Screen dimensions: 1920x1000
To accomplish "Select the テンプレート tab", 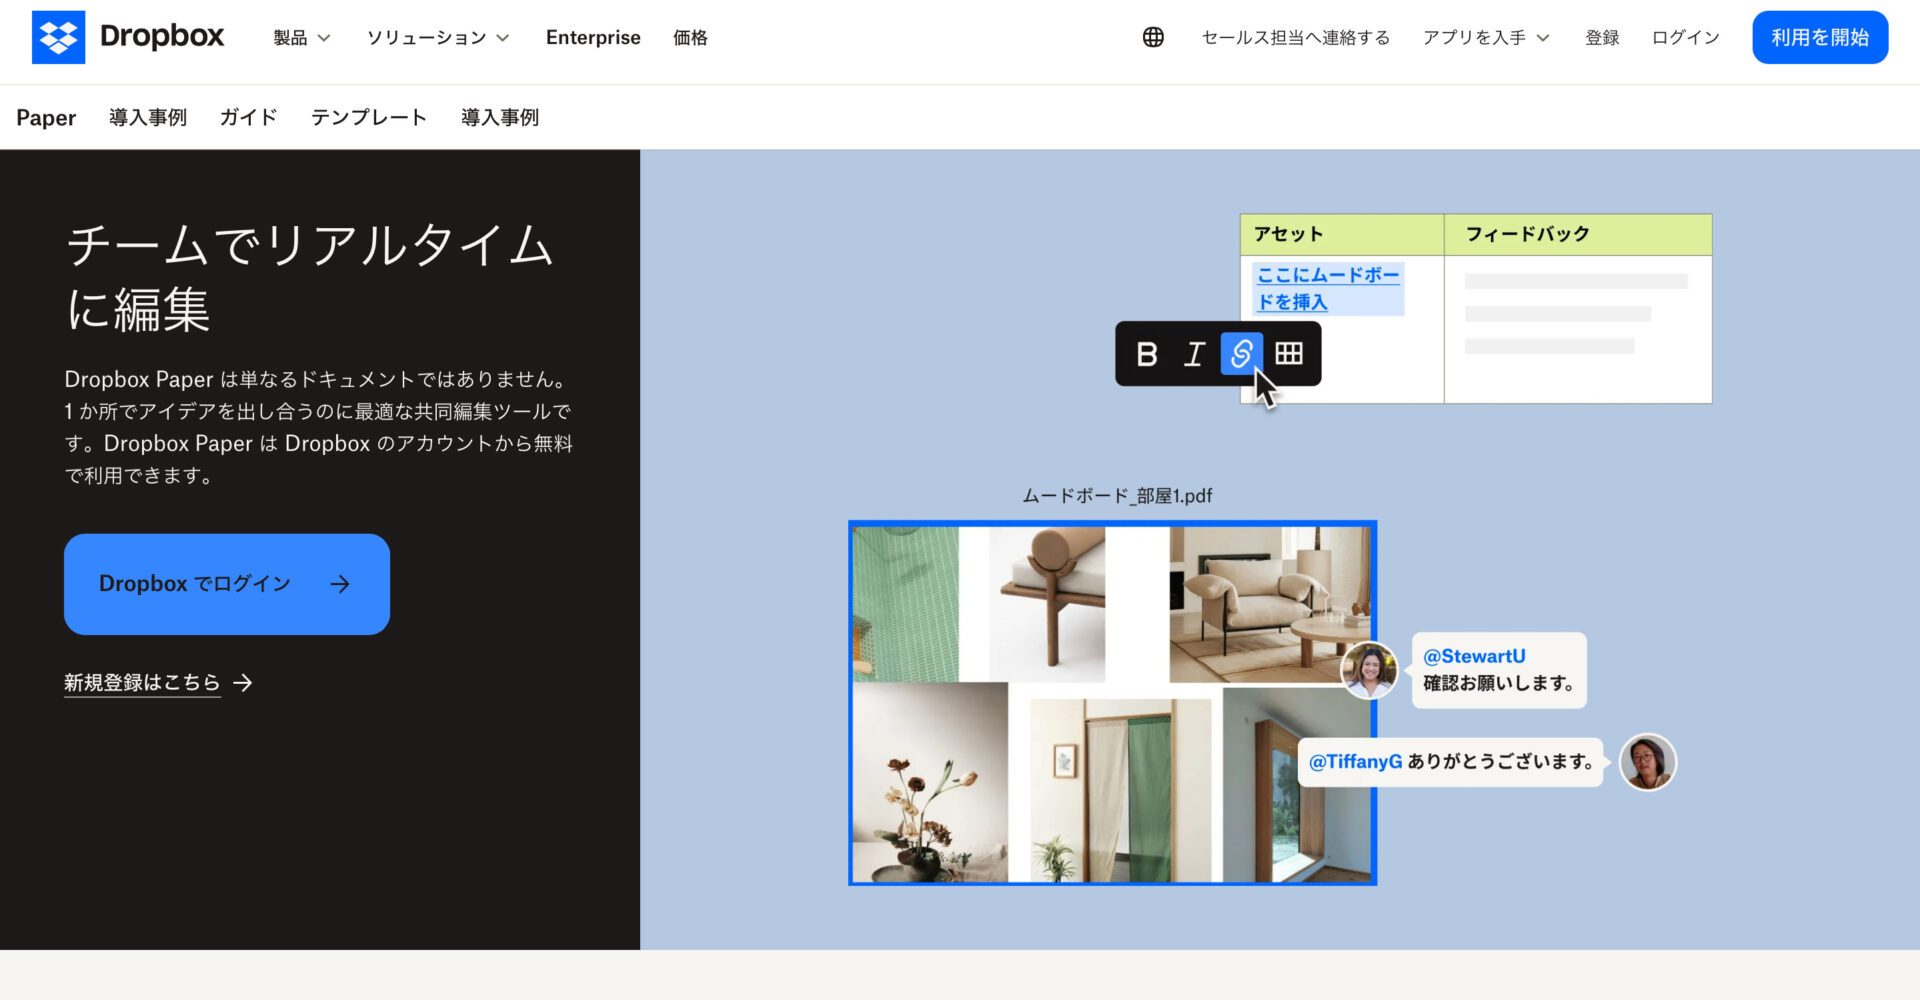I will (x=369, y=117).
